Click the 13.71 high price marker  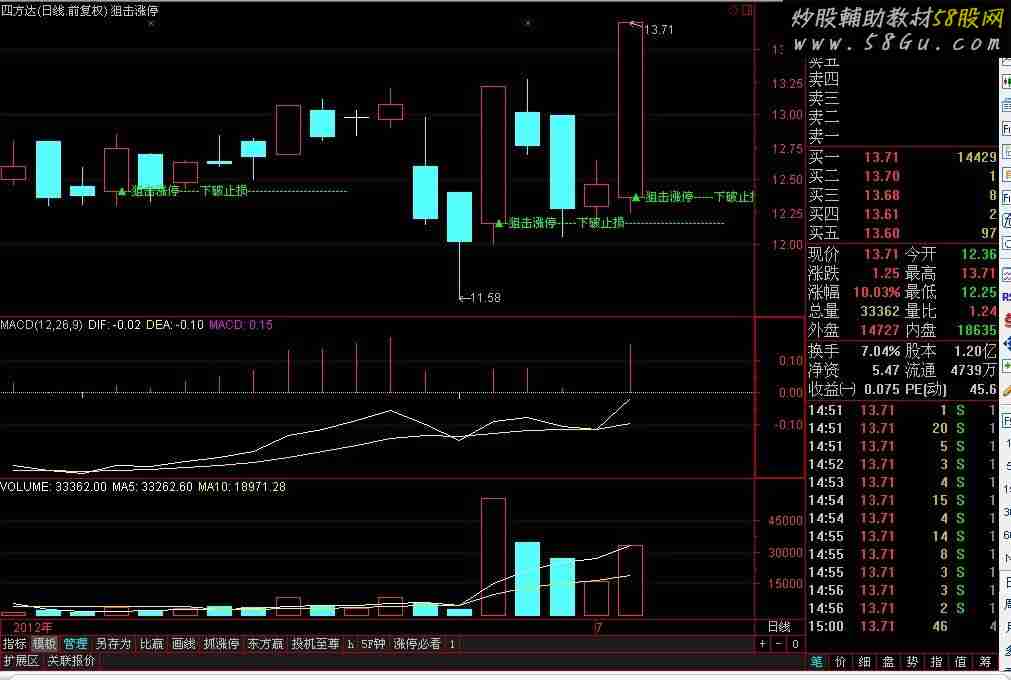click(658, 30)
